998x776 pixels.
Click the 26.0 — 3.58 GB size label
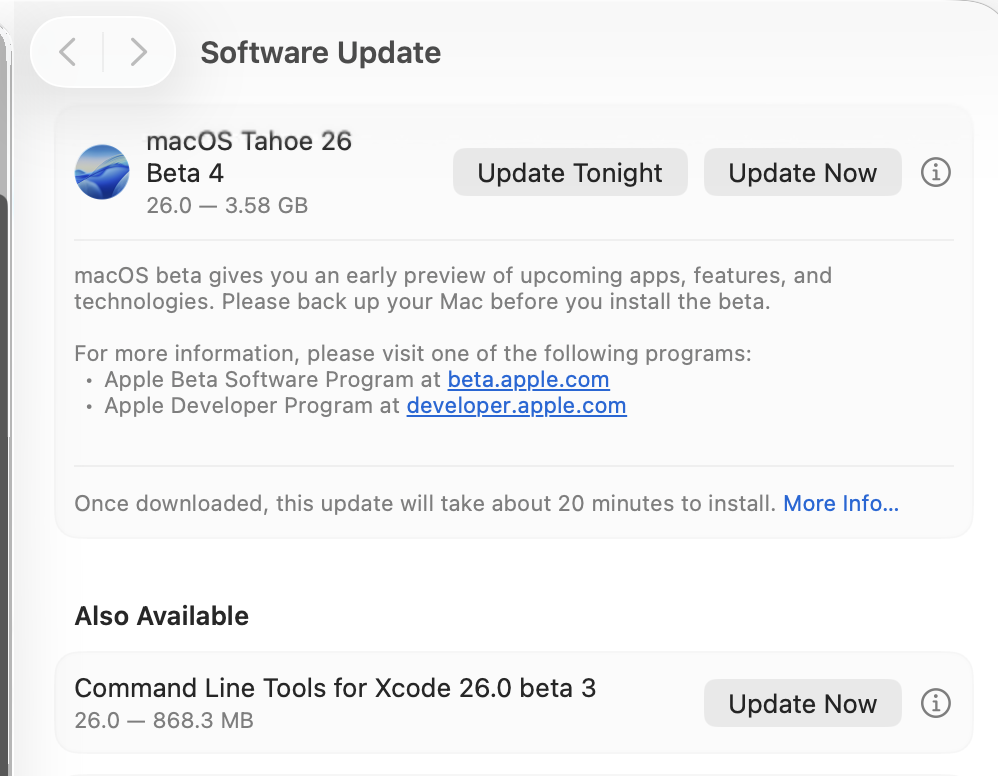pyautogui.click(x=227, y=206)
